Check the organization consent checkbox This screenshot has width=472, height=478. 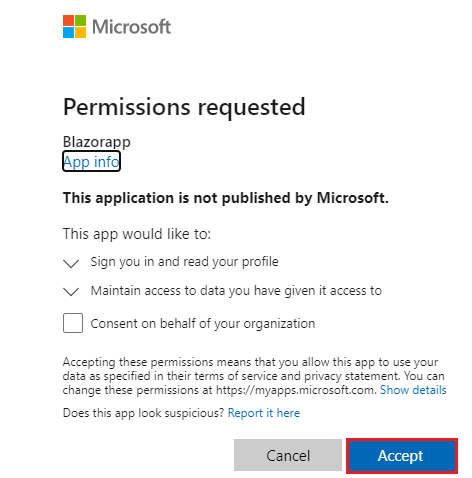(73, 323)
